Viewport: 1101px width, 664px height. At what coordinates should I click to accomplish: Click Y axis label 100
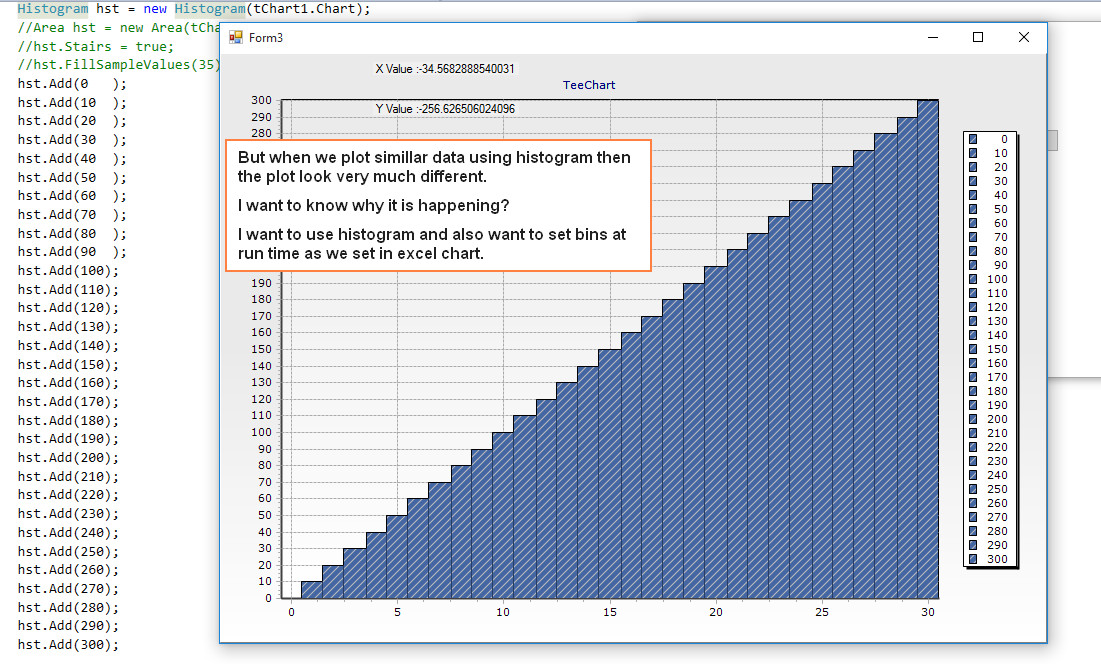point(261,432)
